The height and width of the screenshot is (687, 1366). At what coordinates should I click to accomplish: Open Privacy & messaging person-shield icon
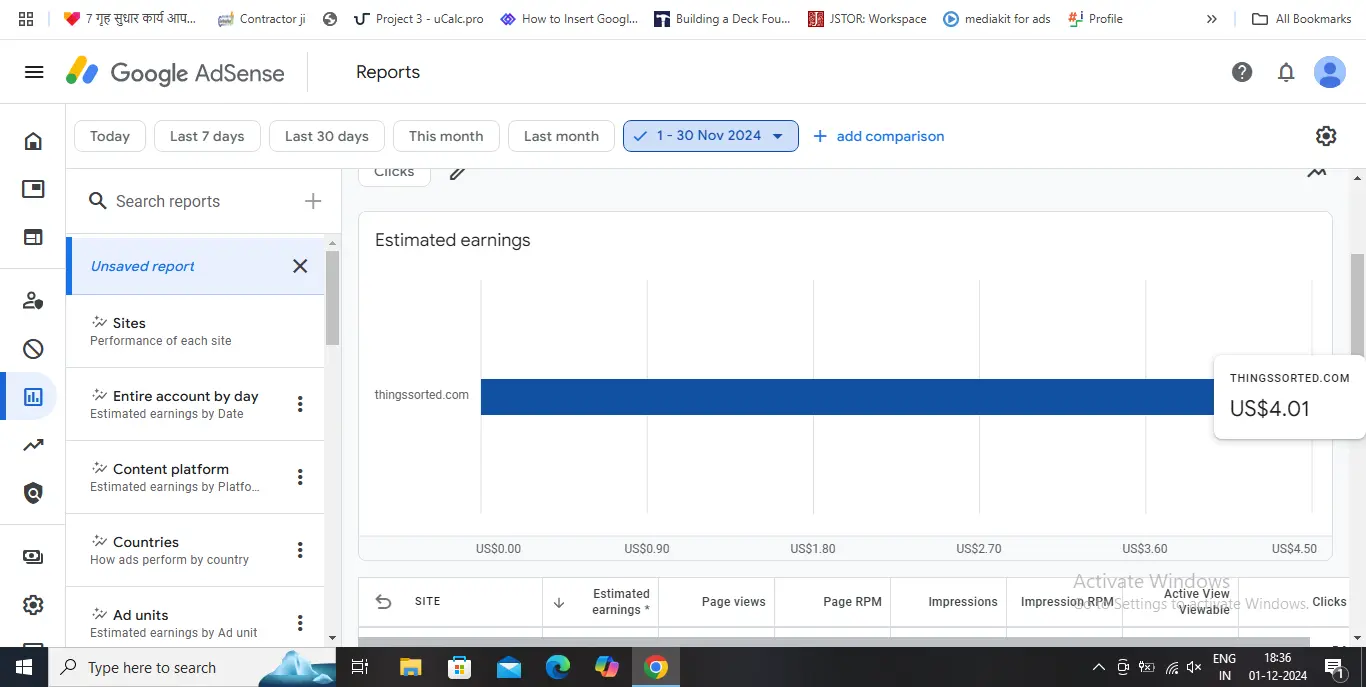tap(33, 300)
